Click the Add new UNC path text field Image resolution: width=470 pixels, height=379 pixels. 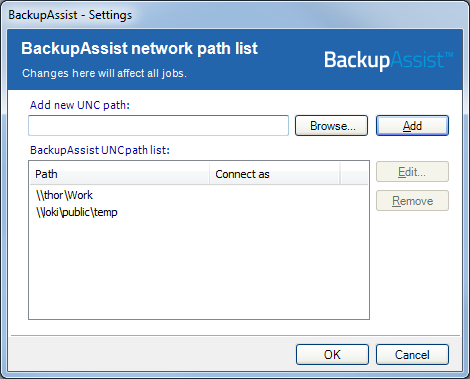[x=158, y=126]
